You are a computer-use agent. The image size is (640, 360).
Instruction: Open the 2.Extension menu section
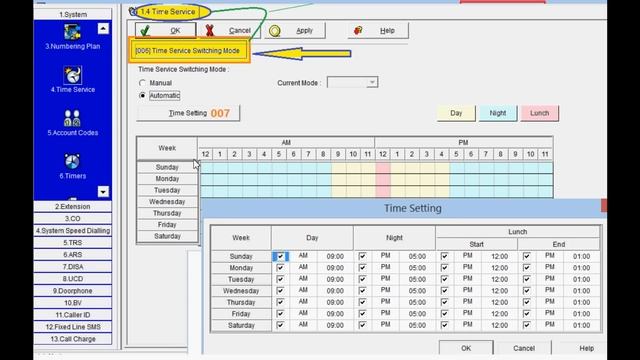click(73, 207)
